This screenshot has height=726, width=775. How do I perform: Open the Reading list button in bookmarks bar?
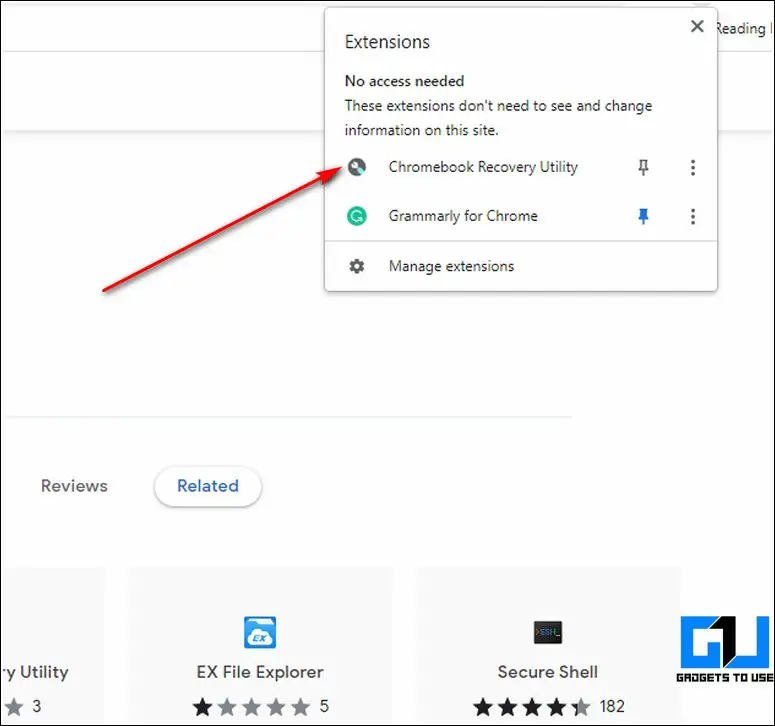[744, 29]
